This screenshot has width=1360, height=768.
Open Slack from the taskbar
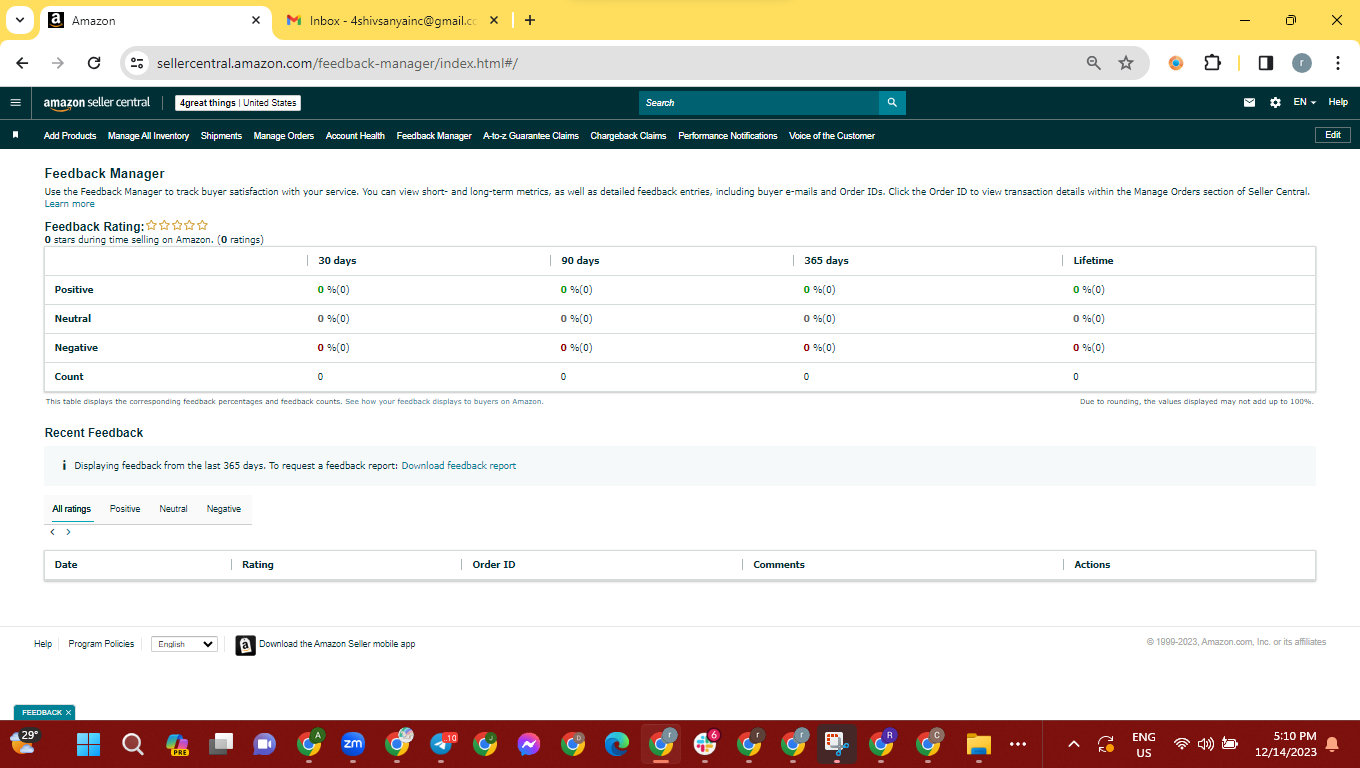pyautogui.click(x=706, y=743)
